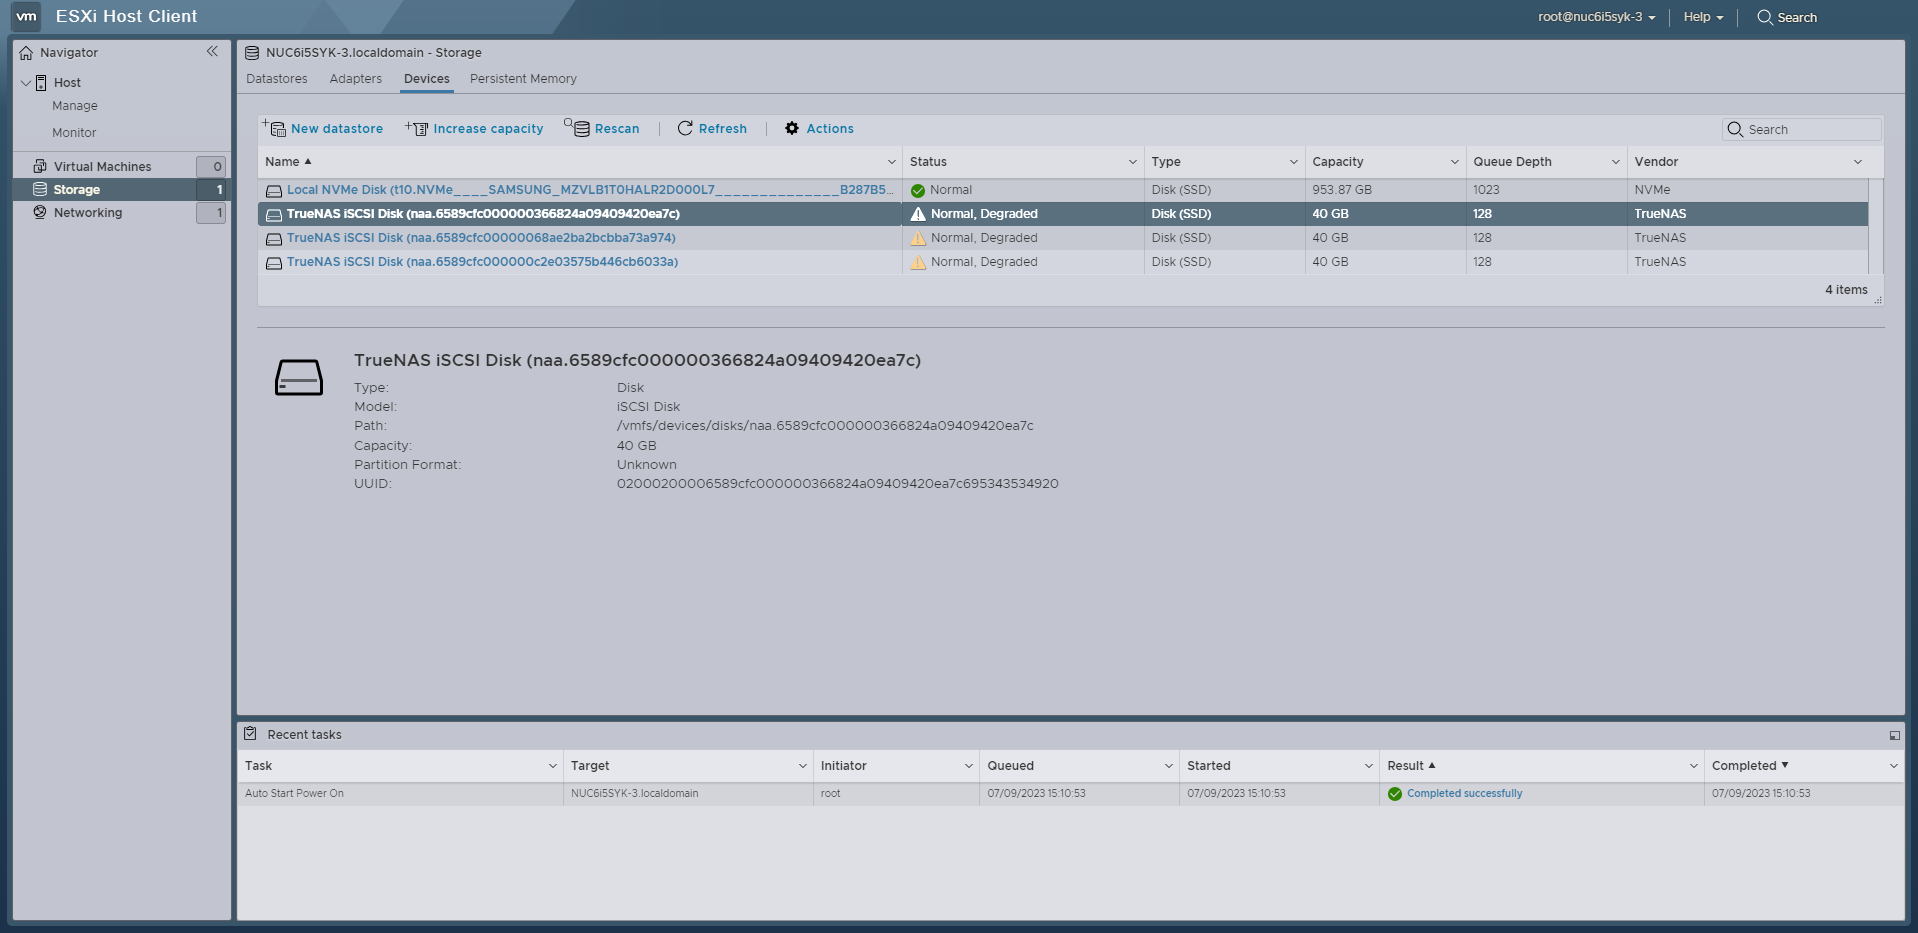Maximize the Recent tasks panel icon
The image size is (1918, 933).
coord(1894,735)
